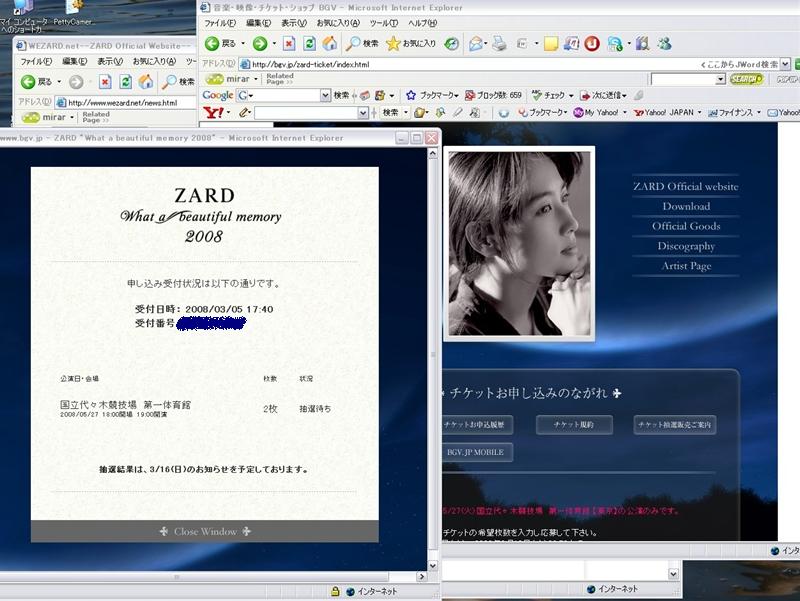This screenshot has width=800, height=601.
Task: Open the My Yahoo! dropdown on Yahoo toolbar
Action: point(624,112)
